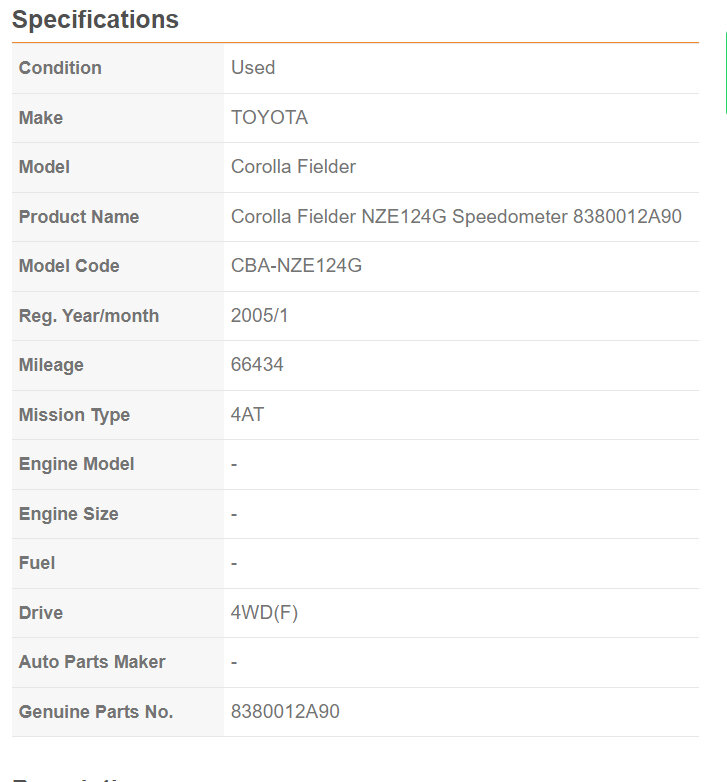Select the 'Used' condition value

click(x=253, y=68)
